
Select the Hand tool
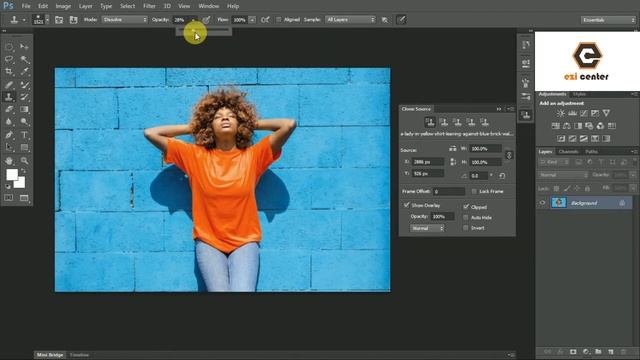coord(9,160)
